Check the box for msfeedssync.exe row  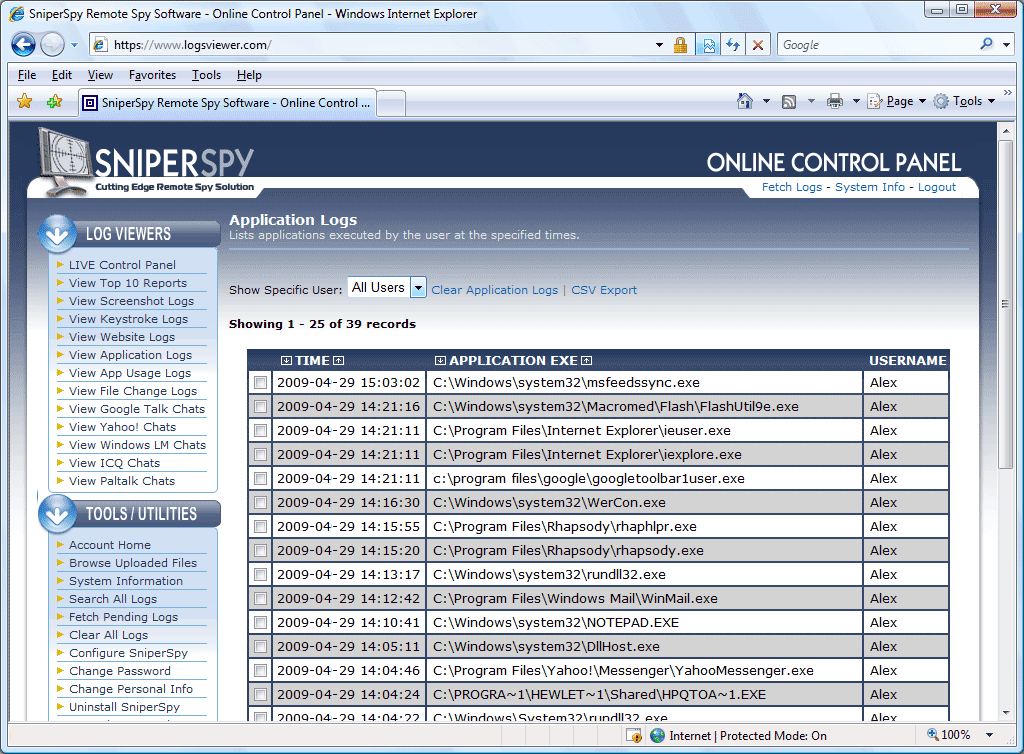tap(261, 383)
